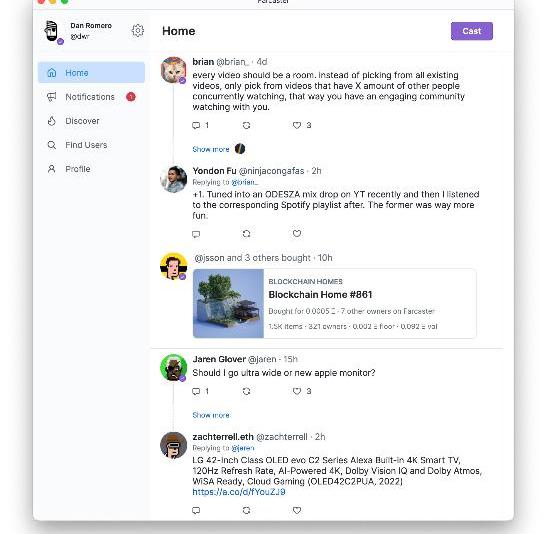Open settings gear next to Dan Romero
Image resolution: width=547 pixels, height=534 pixels.
coord(137,31)
